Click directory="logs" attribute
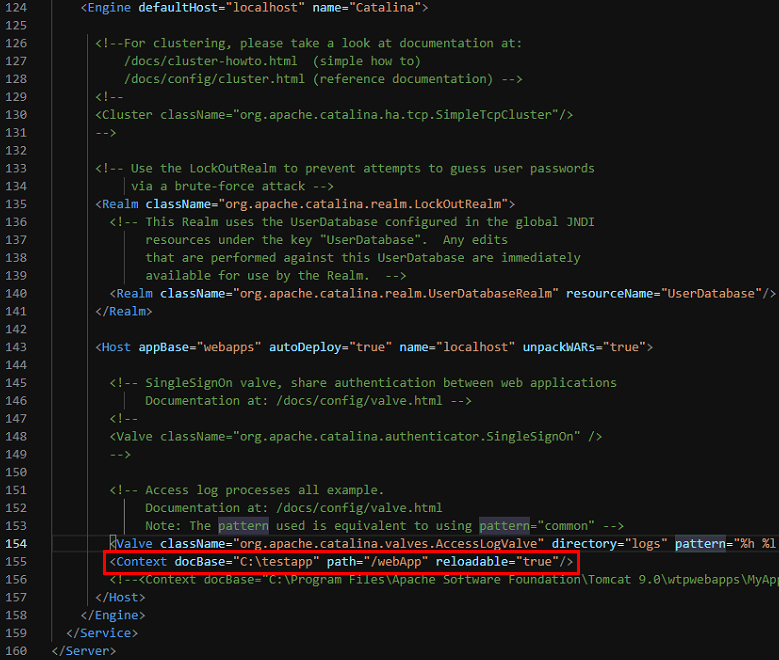The height and width of the screenshot is (660, 779). 609,544
